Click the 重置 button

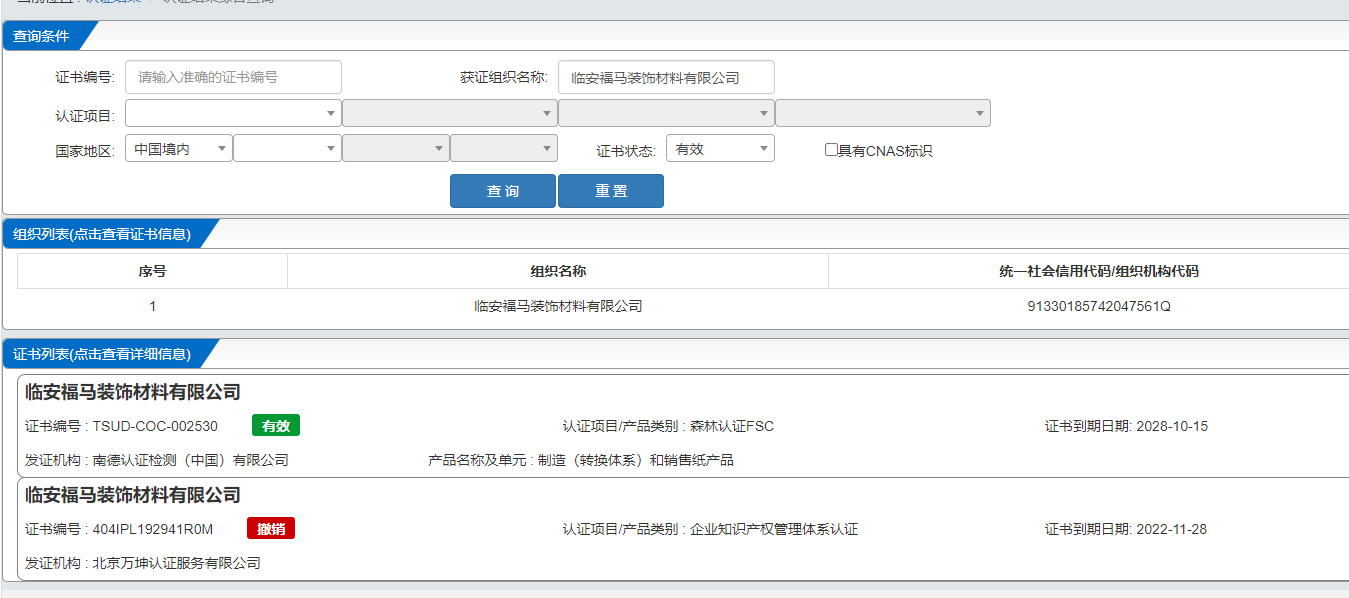611,191
